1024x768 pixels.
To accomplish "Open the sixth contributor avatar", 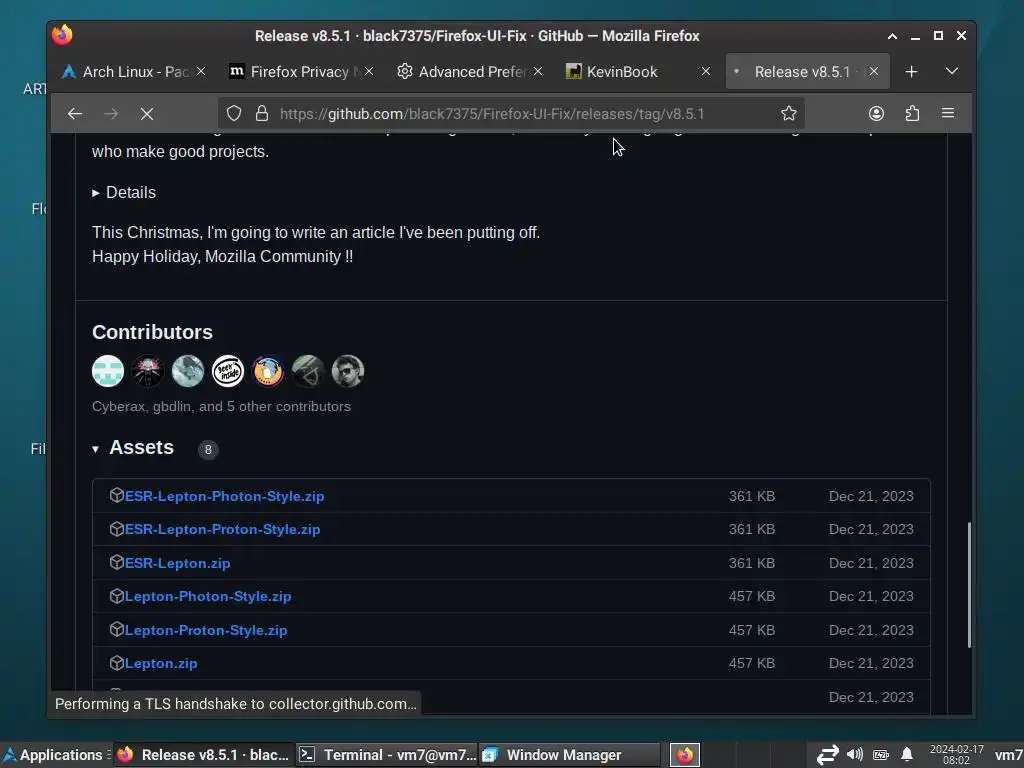I will tap(308, 372).
